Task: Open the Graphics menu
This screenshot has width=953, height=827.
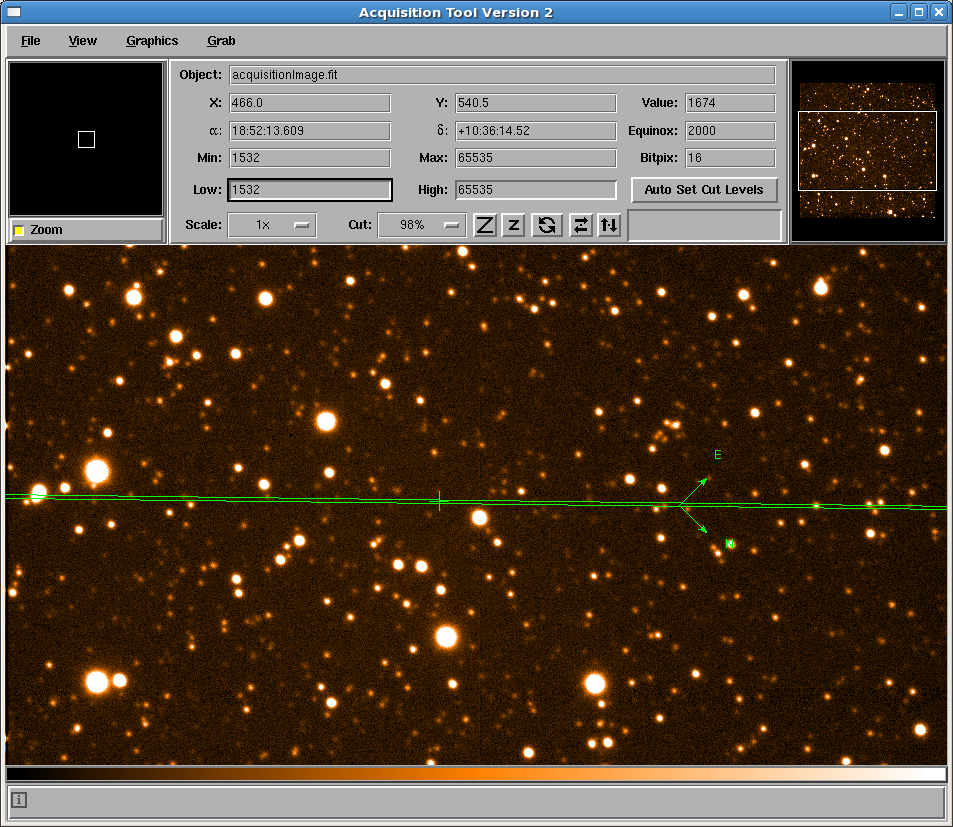Action: (x=152, y=41)
